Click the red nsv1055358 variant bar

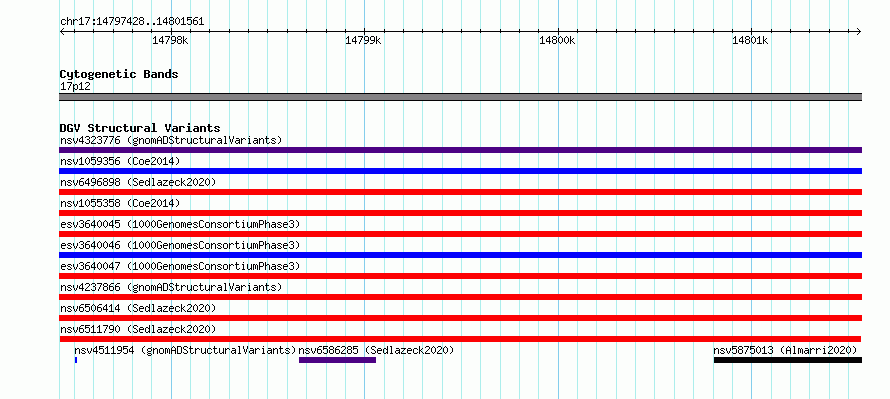(x=460, y=213)
